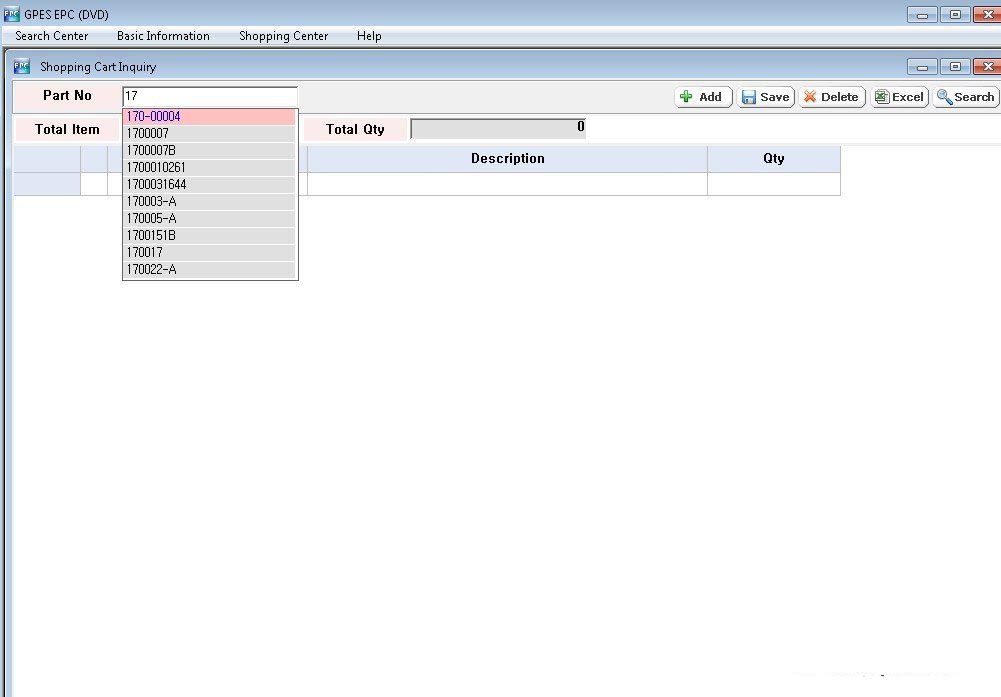Click the magnifying glass Search icon

tap(944, 97)
